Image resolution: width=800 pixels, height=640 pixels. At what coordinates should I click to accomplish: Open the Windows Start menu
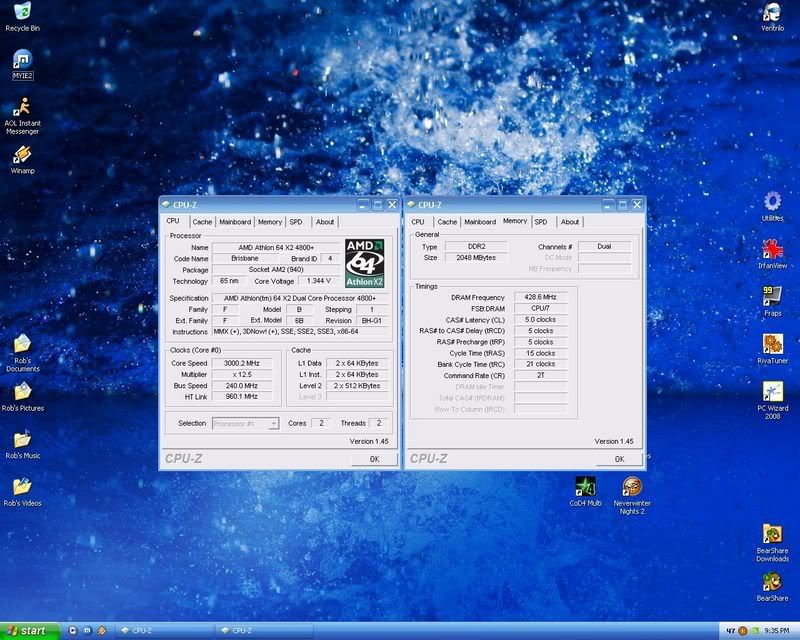(30, 631)
